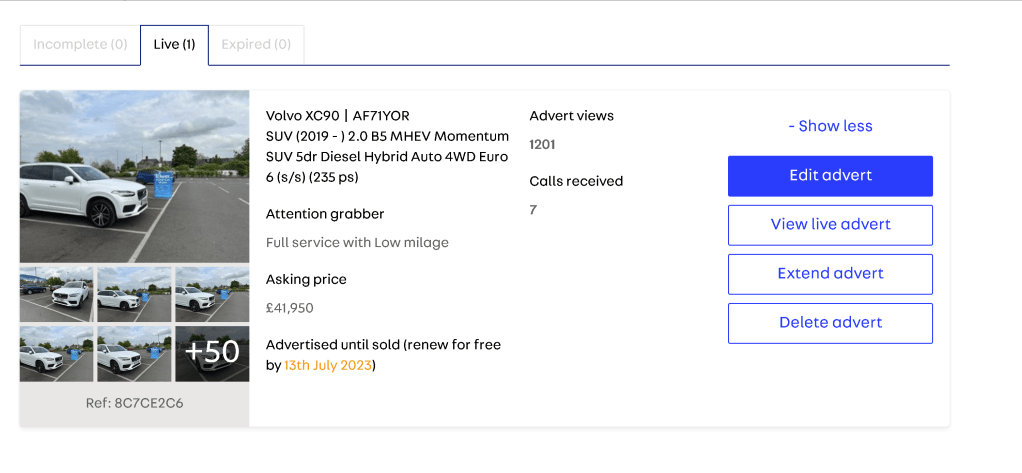This screenshot has width=1022, height=473.
Task: Click the advert views count 1201
Action: [x=542, y=145]
